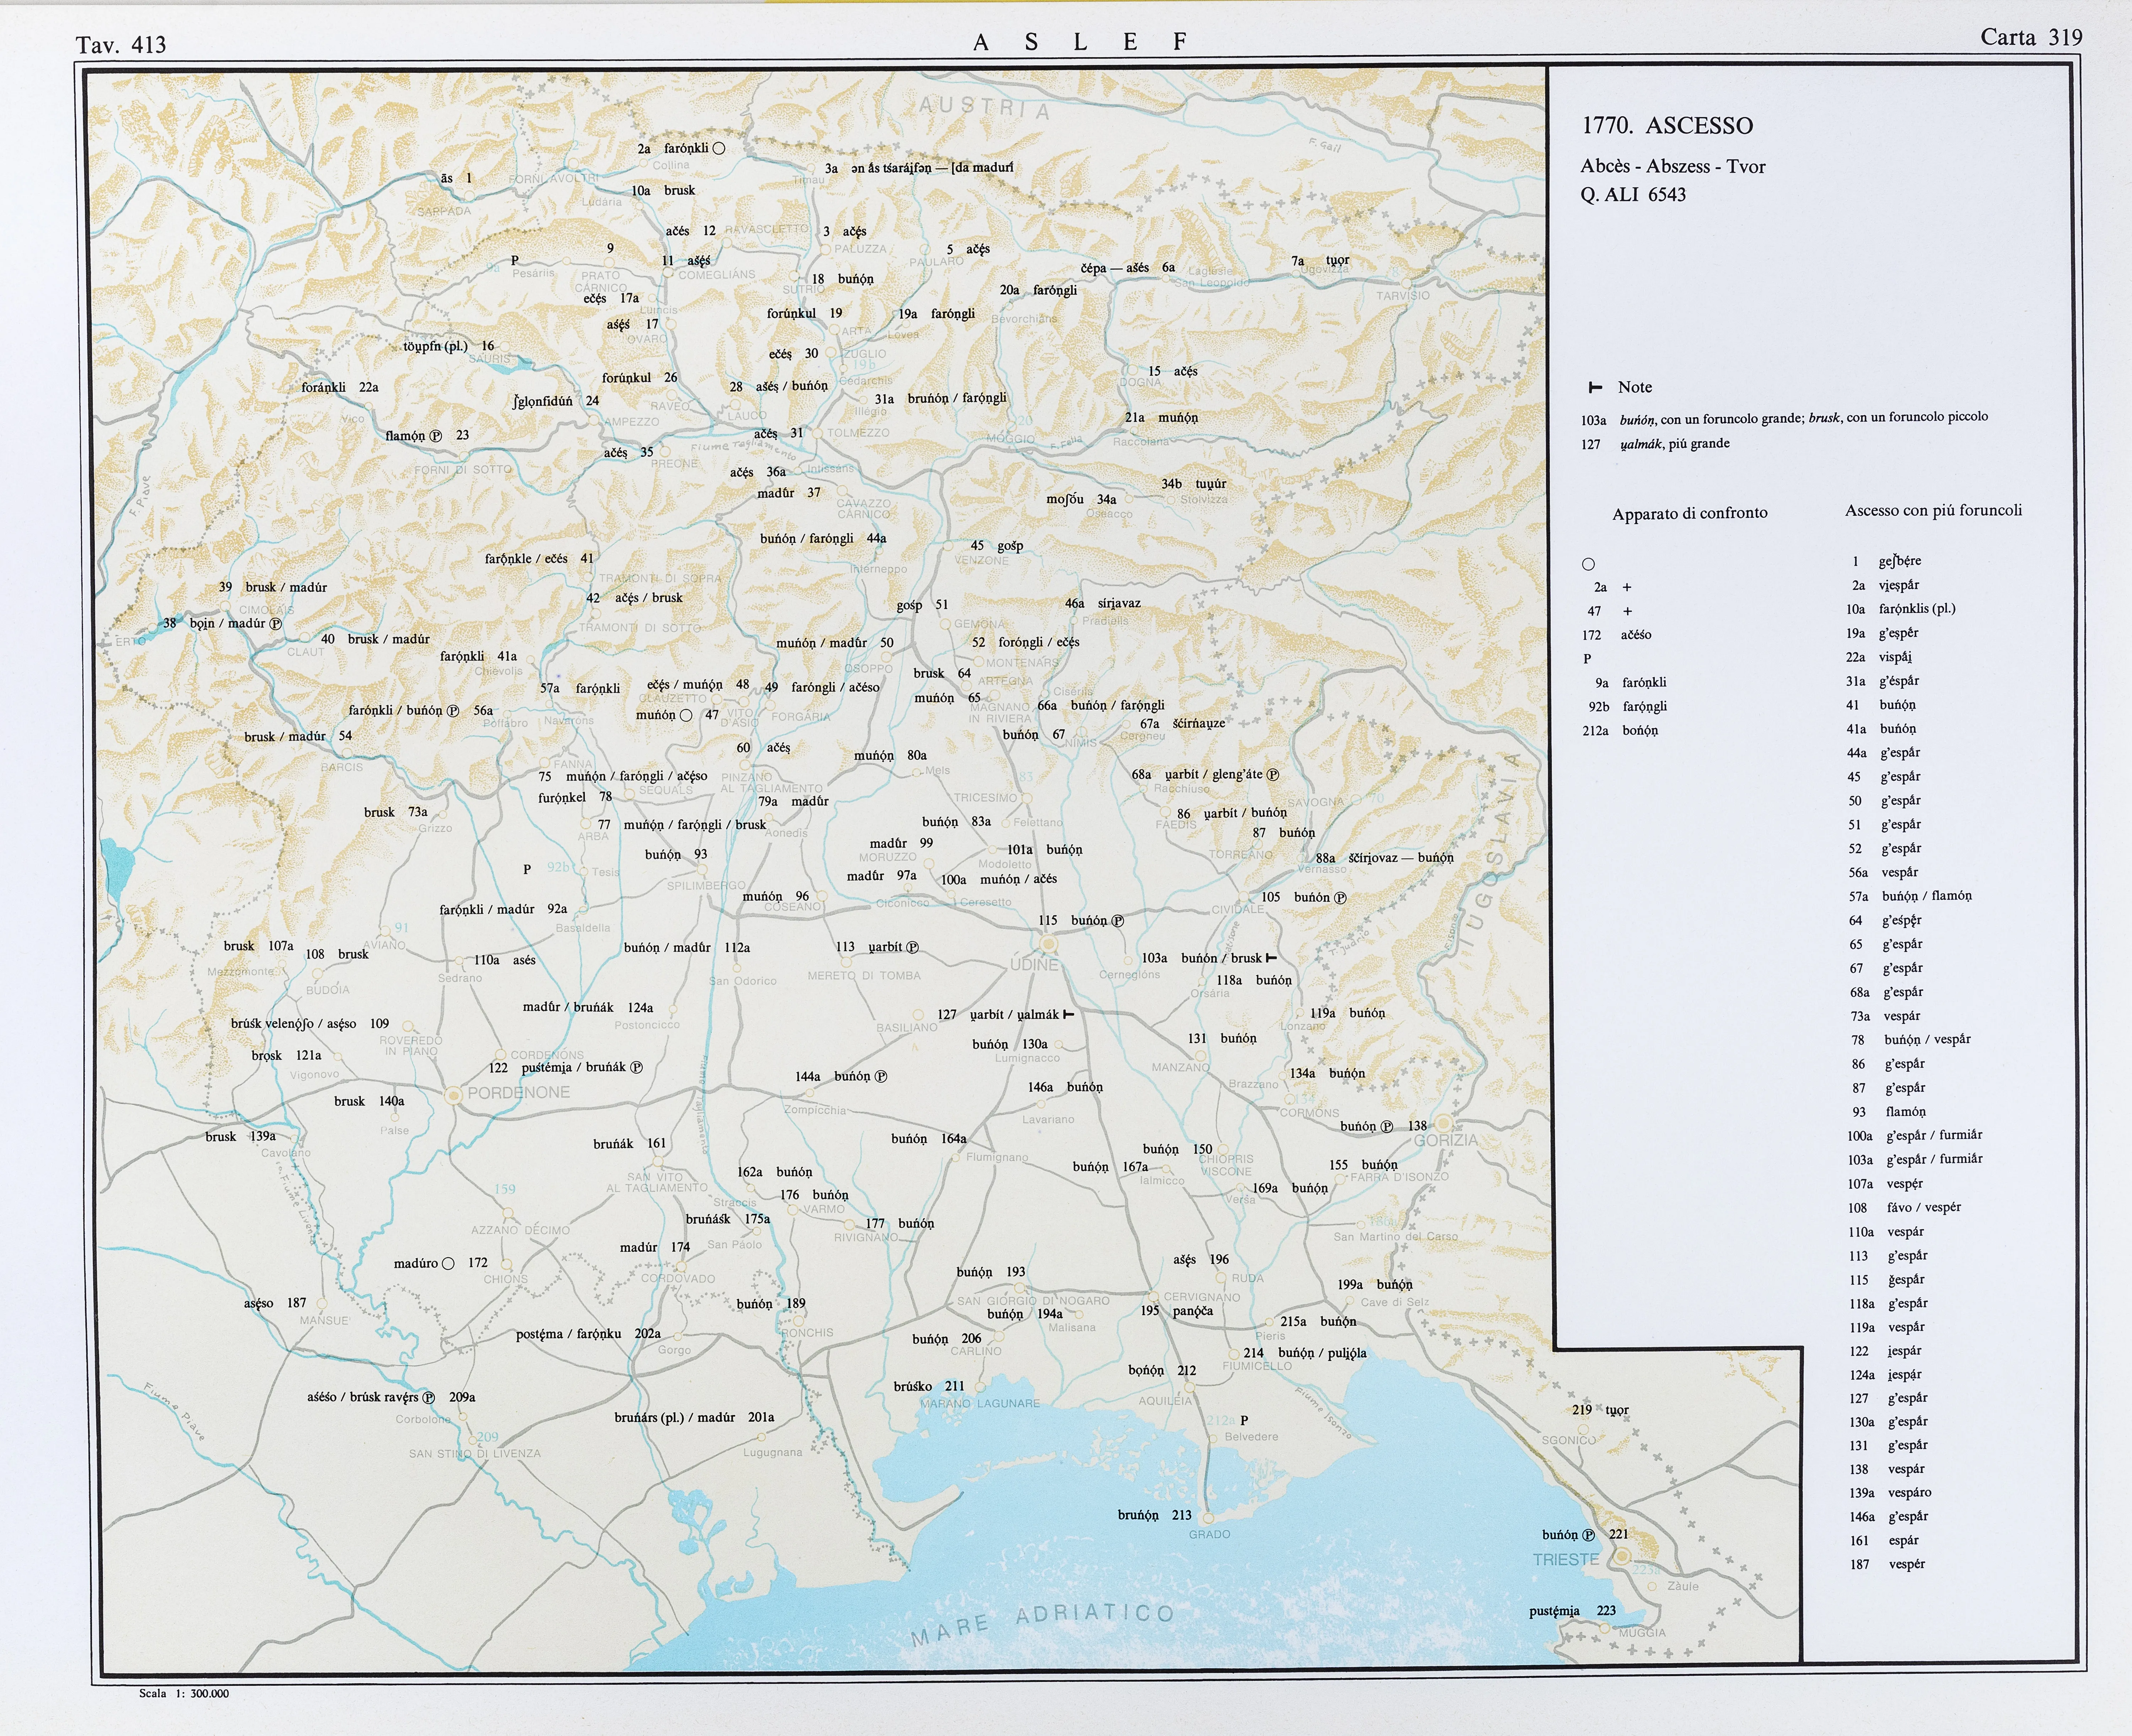
Task: Click the empty circle symbol under Apparato di confronto
Action: pos(1588,564)
